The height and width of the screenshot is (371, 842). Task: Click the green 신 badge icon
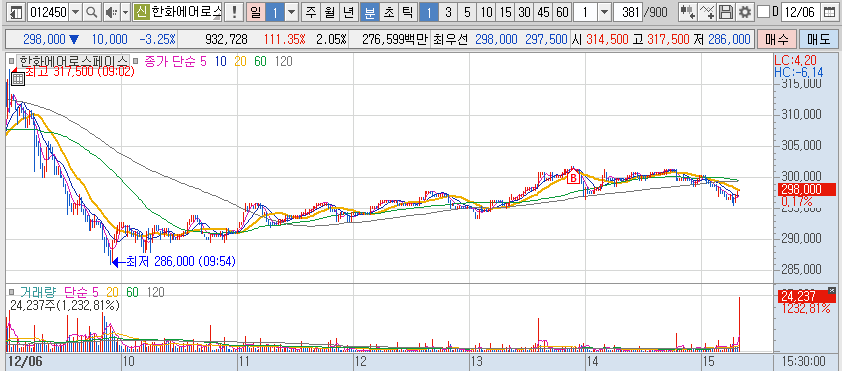click(x=142, y=12)
